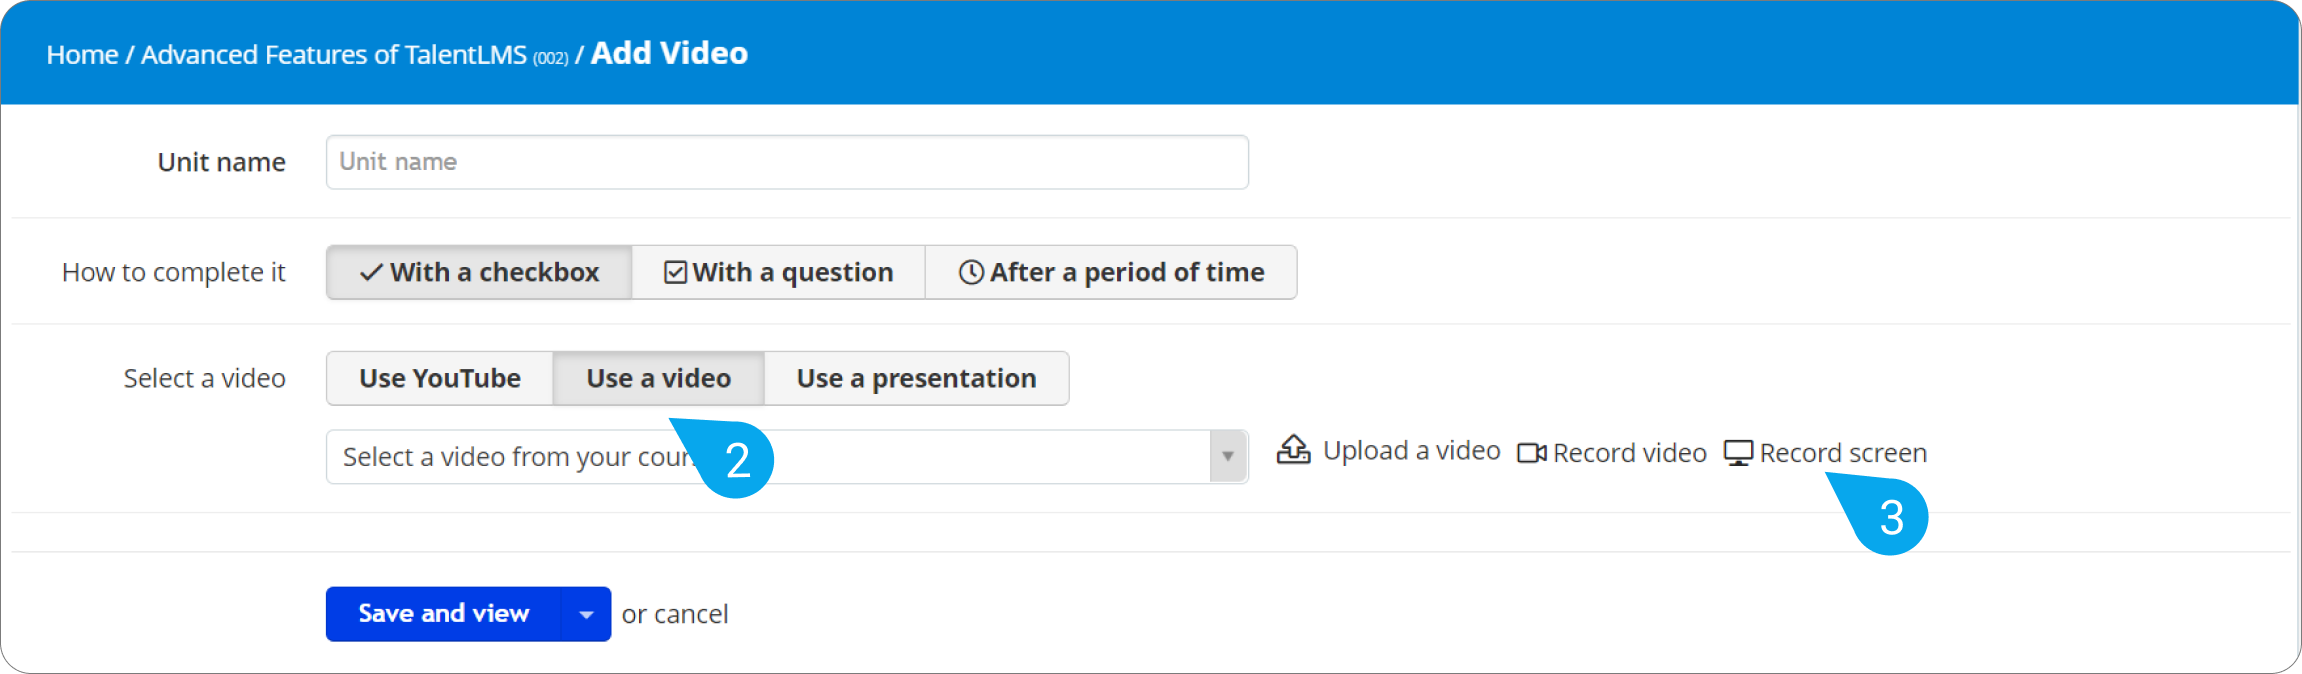
Task: Click the Save and view button
Action: (444, 614)
